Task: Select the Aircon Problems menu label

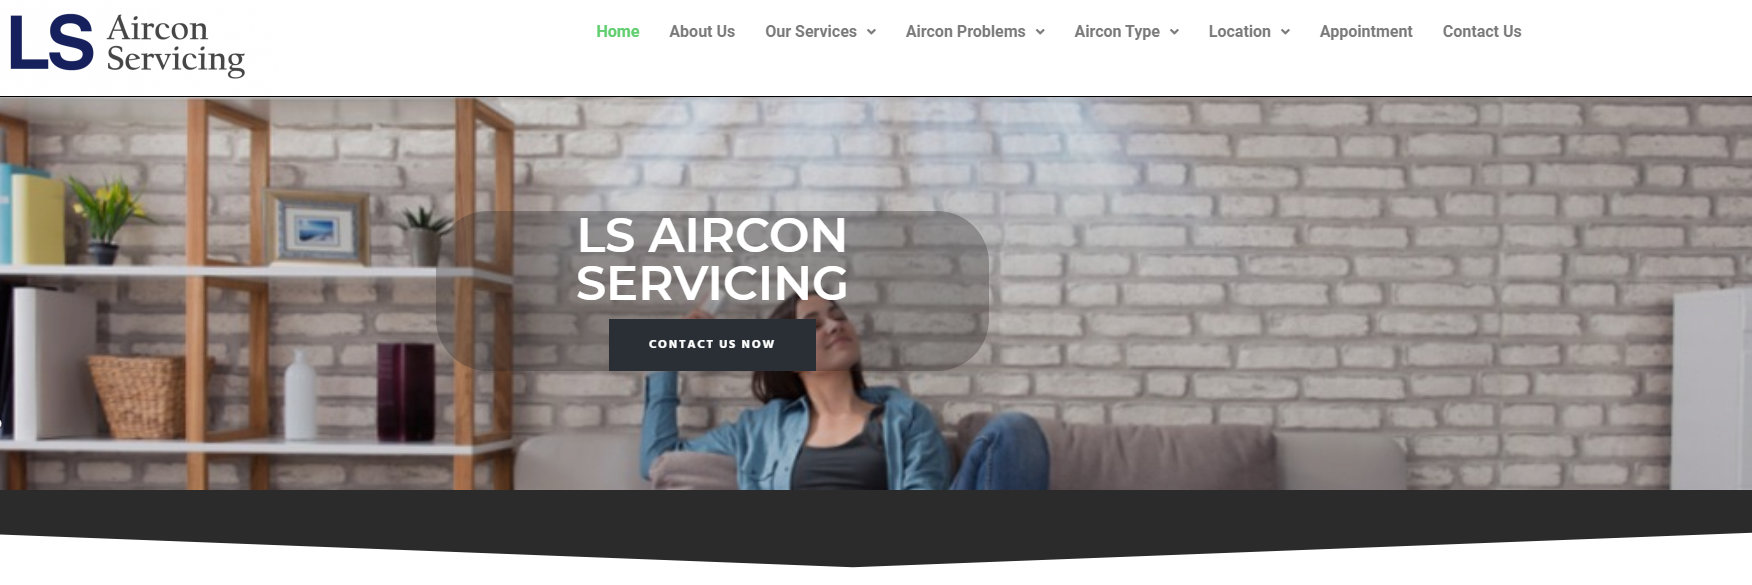Action: (965, 32)
